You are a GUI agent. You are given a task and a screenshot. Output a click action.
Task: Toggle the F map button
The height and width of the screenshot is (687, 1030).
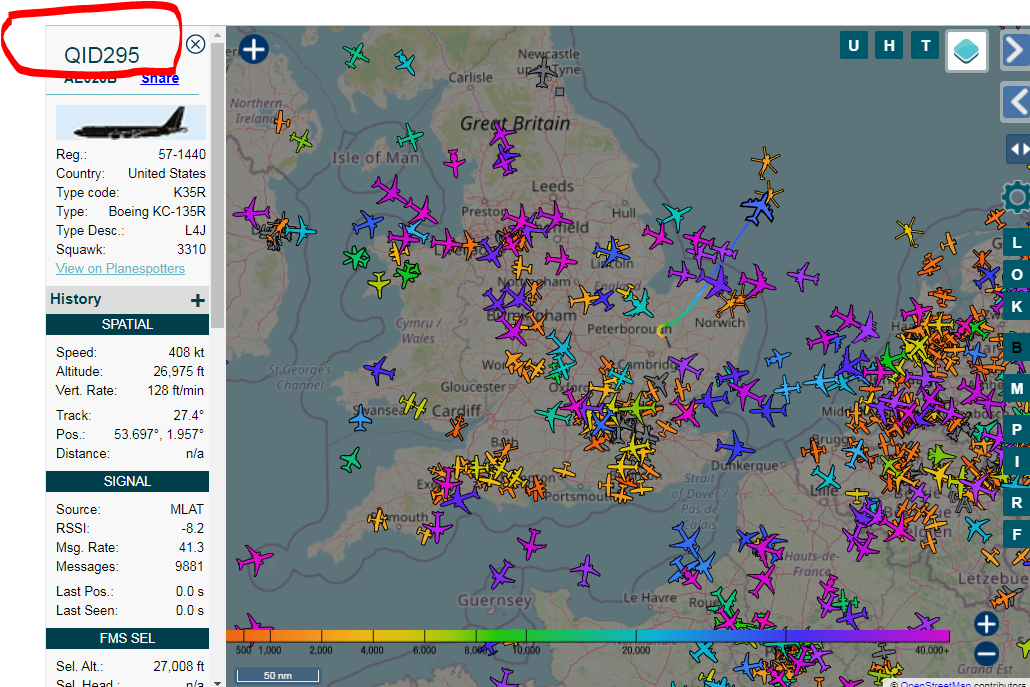point(1017,535)
